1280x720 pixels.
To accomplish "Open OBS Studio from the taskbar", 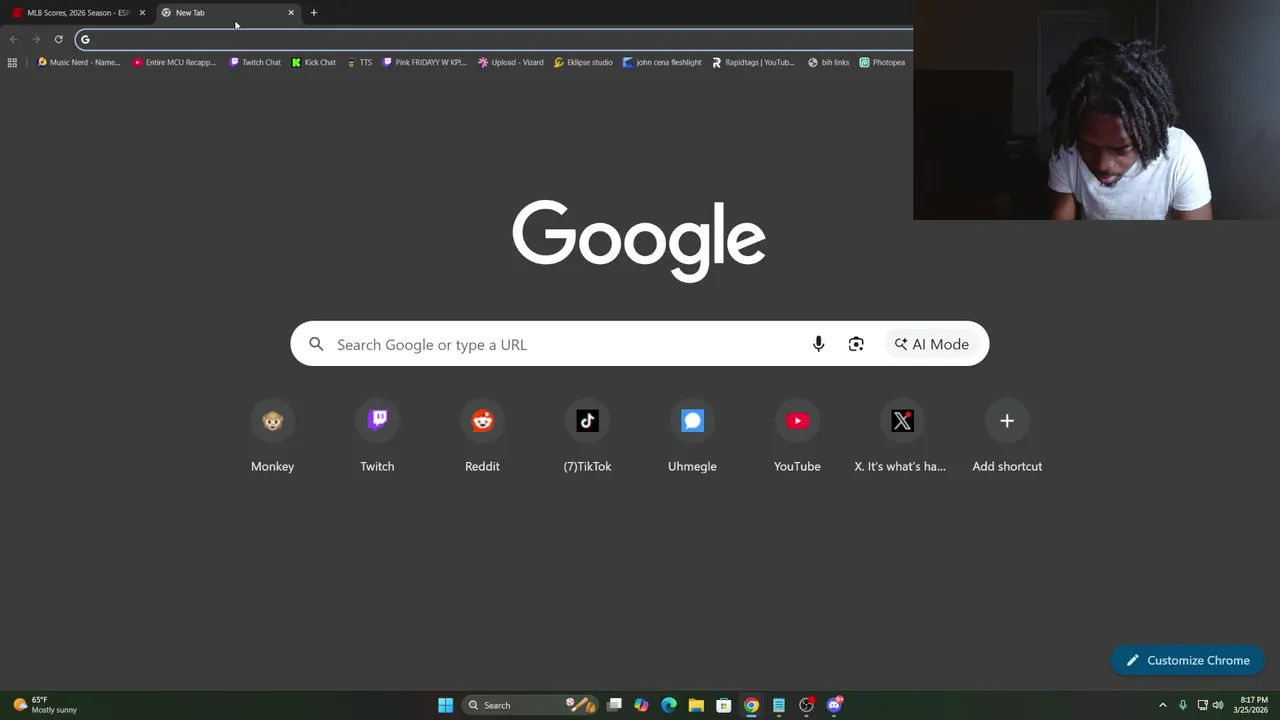I will click(806, 705).
